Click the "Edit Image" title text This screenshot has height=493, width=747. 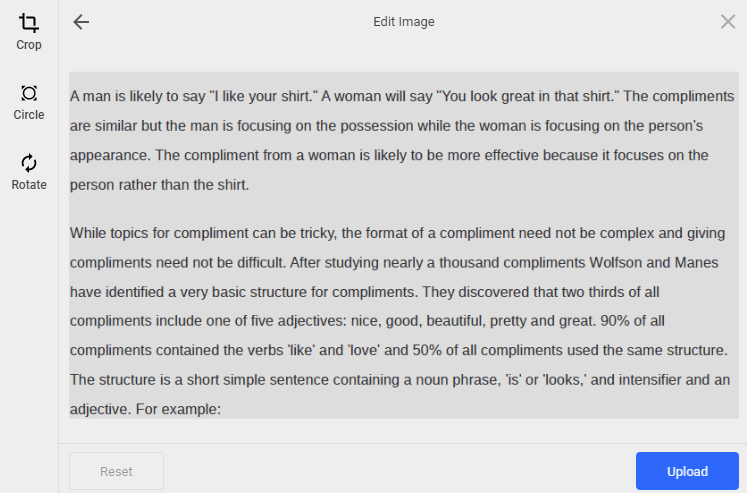(404, 22)
